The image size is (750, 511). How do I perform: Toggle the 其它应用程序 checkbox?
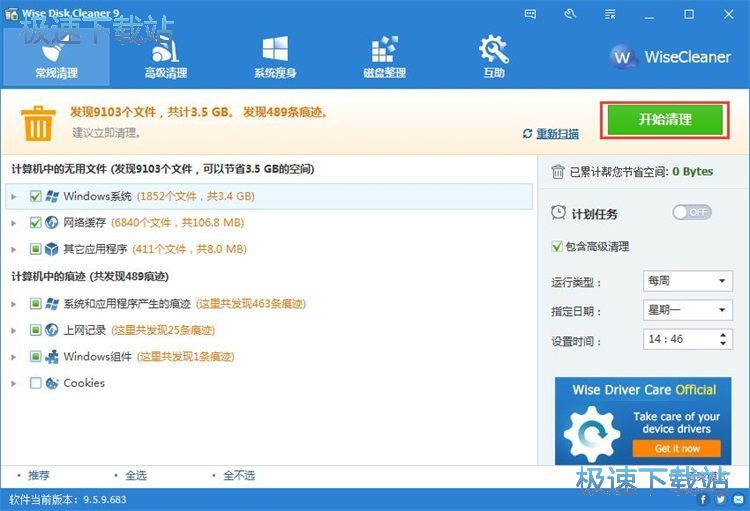35,249
